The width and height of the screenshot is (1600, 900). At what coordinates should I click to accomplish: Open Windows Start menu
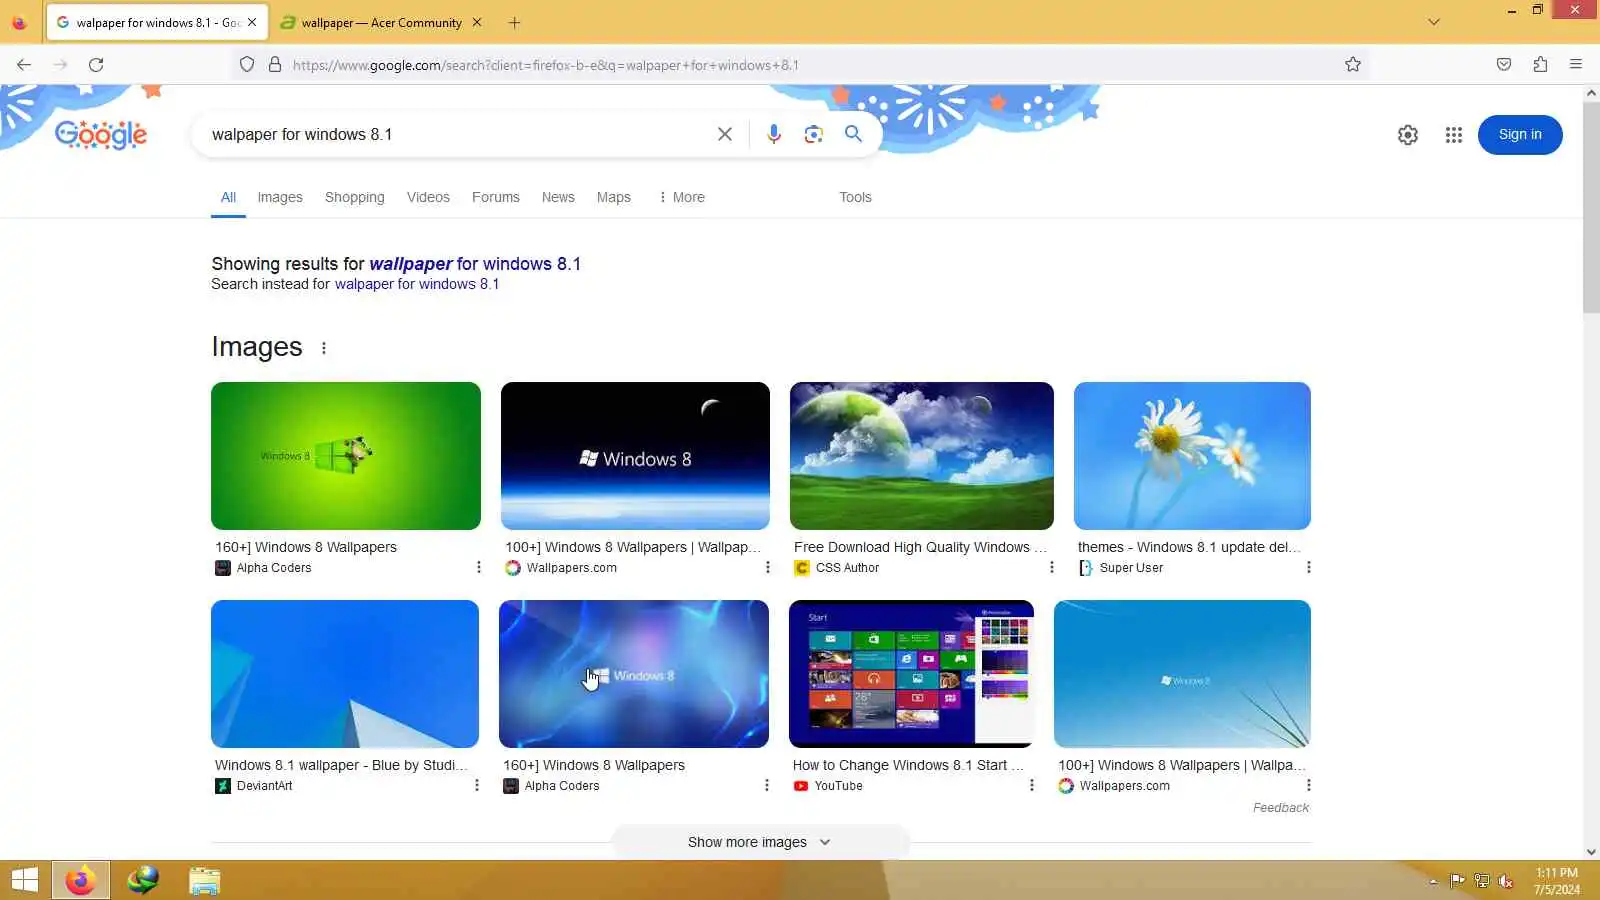[25, 880]
